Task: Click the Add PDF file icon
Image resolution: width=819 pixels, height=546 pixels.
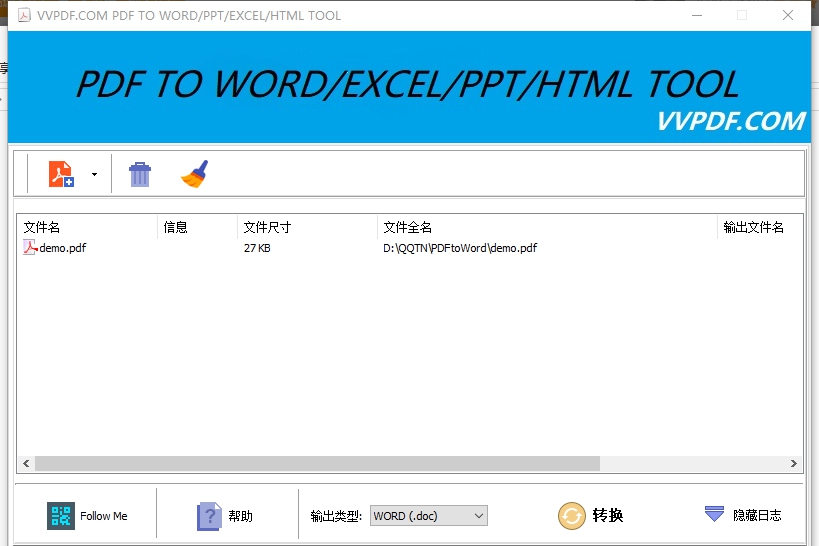Action: pyautogui.click(x=61, y=174)
